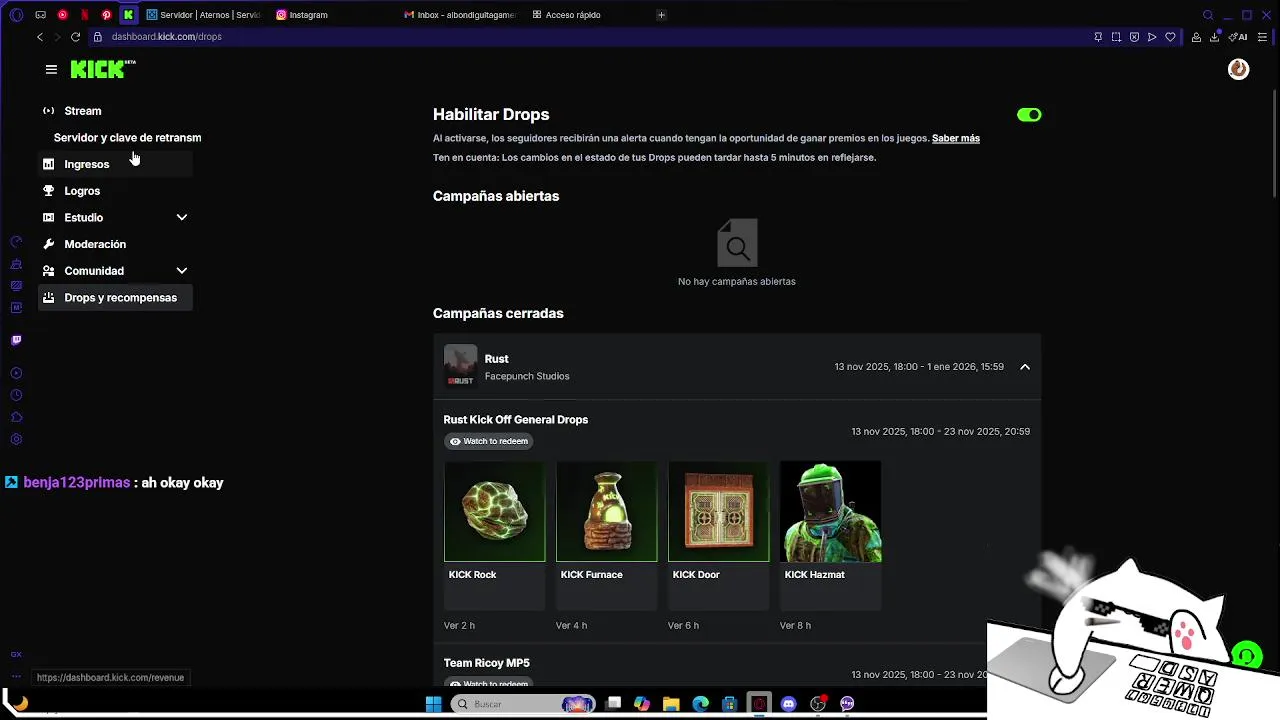
Task: Click the Windows Buscar search box
Action: 525,704
